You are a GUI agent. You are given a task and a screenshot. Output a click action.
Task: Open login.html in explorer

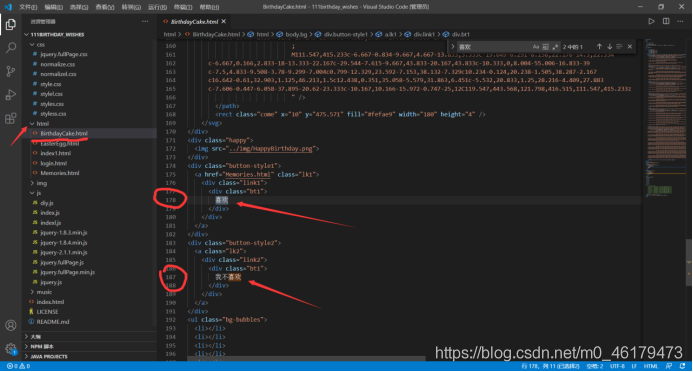tap(53, 163)
